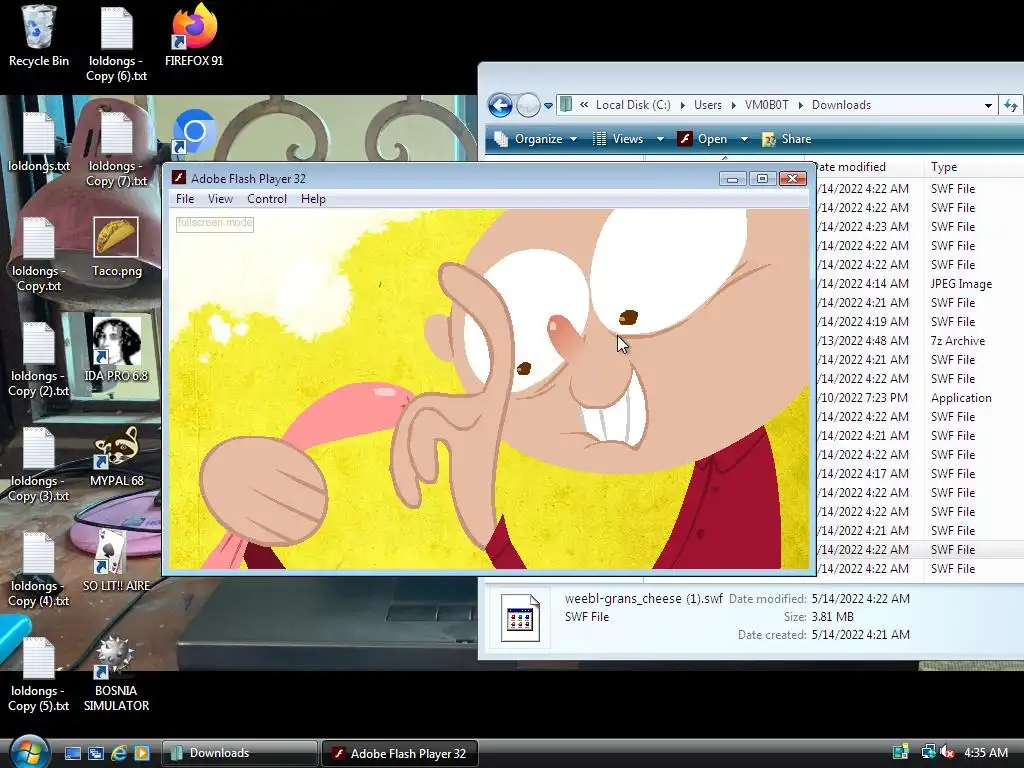Viewport: 1024px width, 768px height.
Task: Open the Control menu in Flash Player
Action: pyautogui.click(x=266, y=199)
